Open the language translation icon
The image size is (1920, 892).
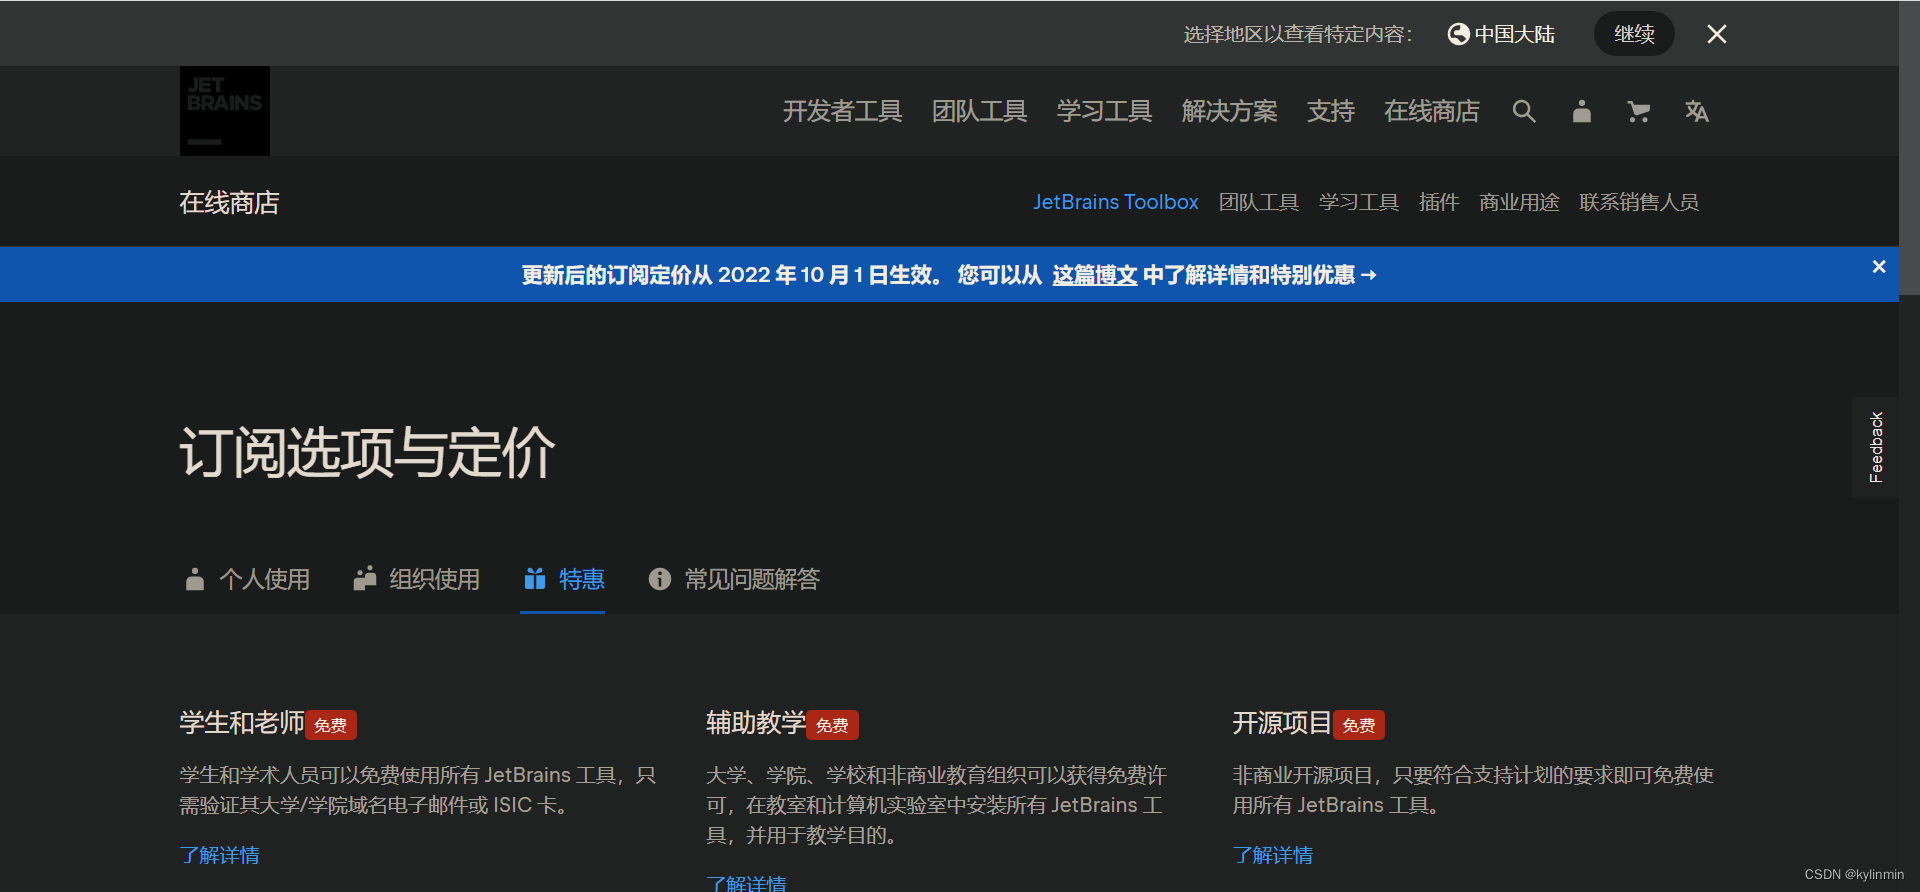point(1696,111)
